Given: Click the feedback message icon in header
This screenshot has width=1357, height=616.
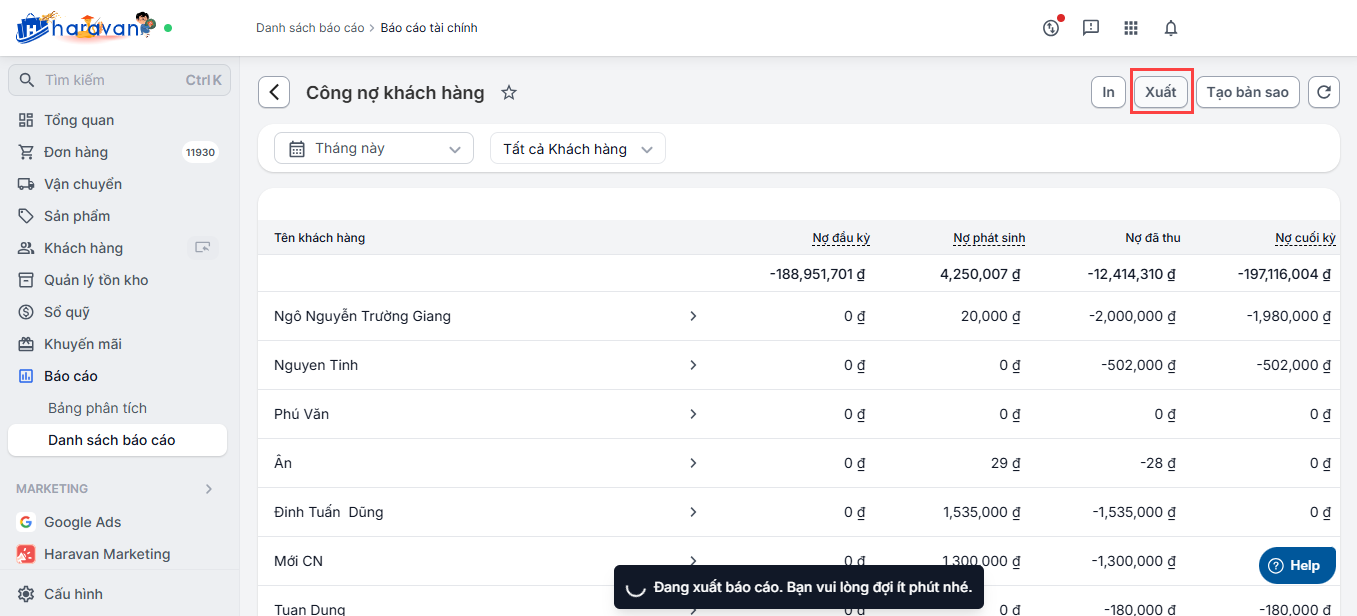Looking at the screenshot, I should point(1091,28).
